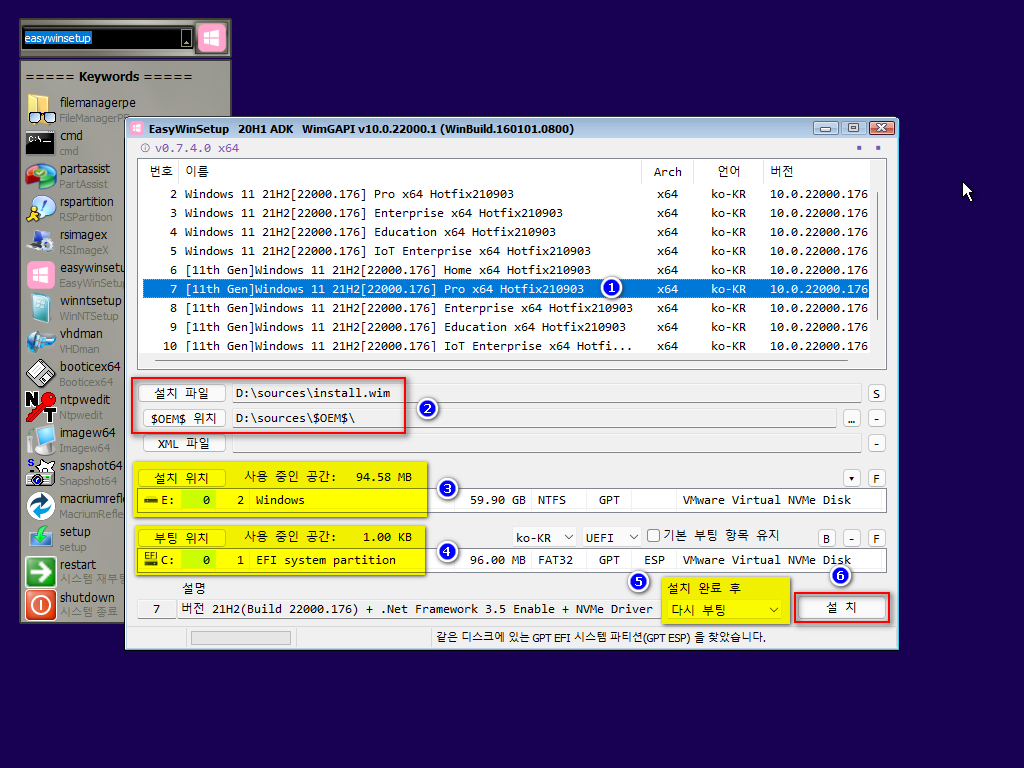Image resolution: width=1024 pixels, height=768 pixels.
Task: Open vhdman icon
Action: pos(40,340)
